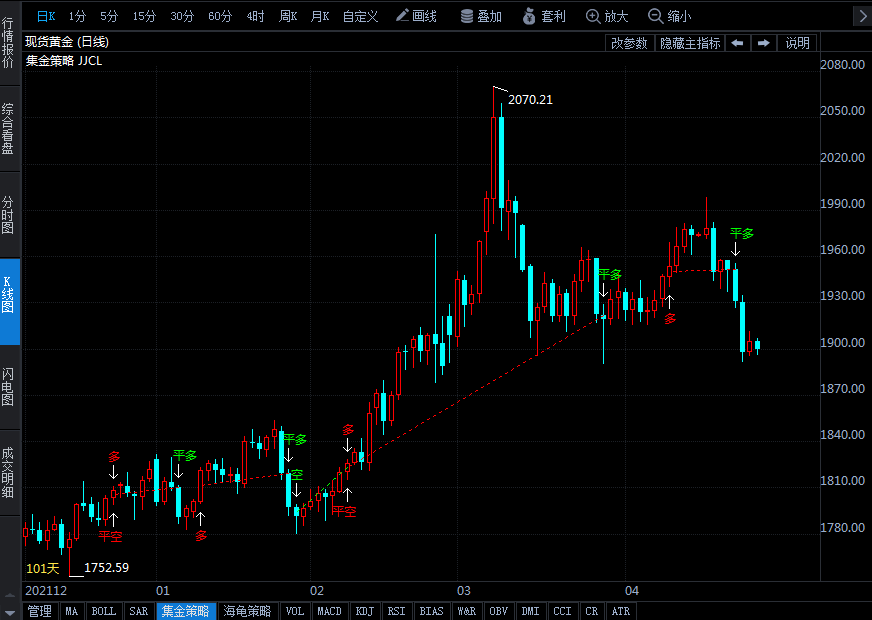Show the OBV sub-indicator
The image size is (872, 620).
[499, 611]
